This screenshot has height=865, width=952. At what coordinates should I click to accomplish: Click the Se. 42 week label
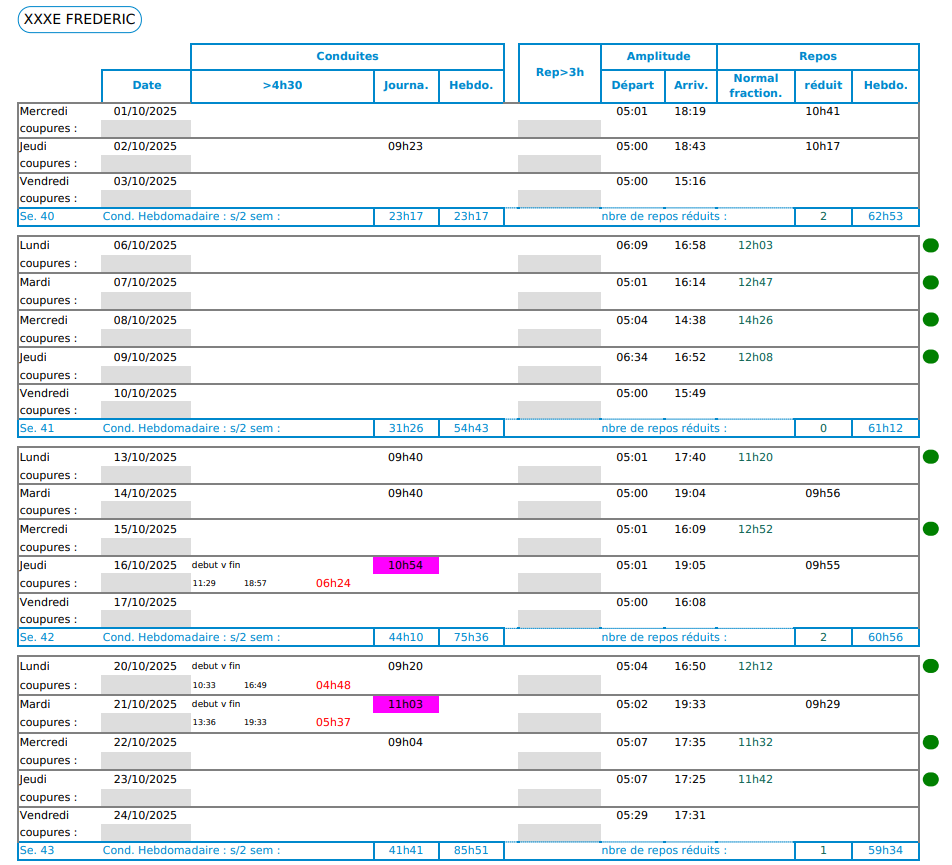point(37,637)
